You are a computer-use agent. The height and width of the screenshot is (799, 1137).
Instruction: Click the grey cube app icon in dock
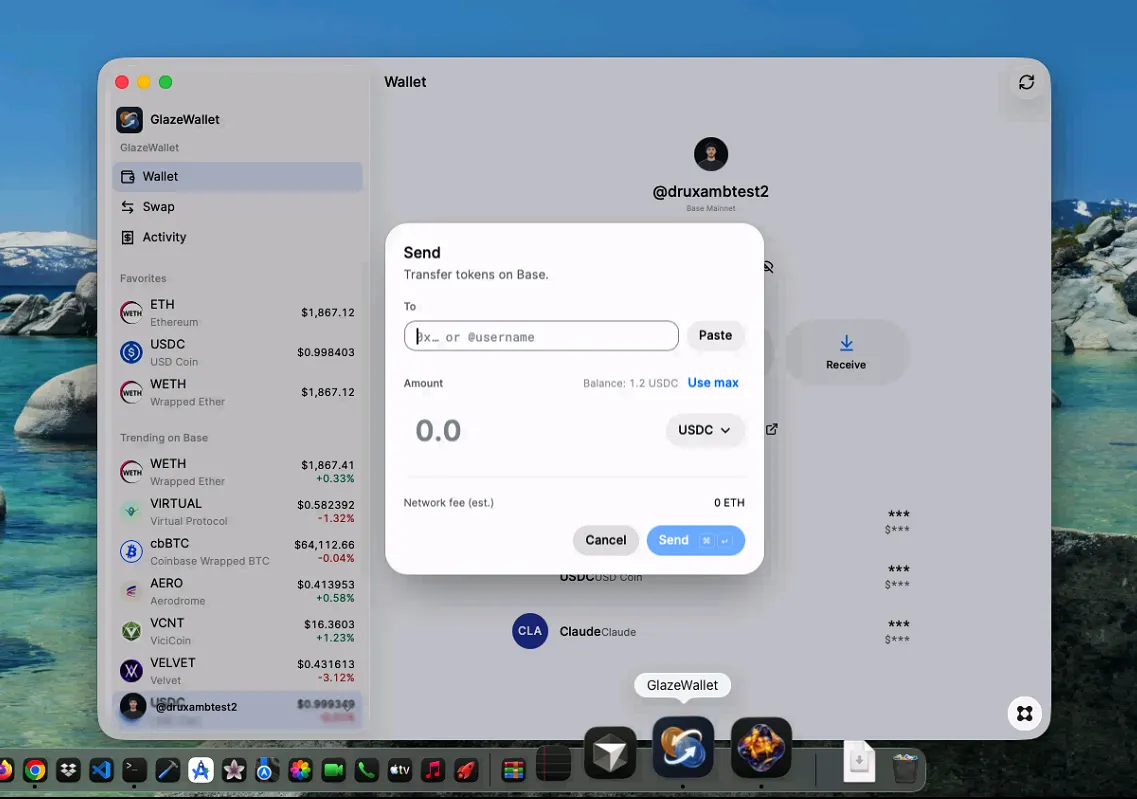[611, 754]
